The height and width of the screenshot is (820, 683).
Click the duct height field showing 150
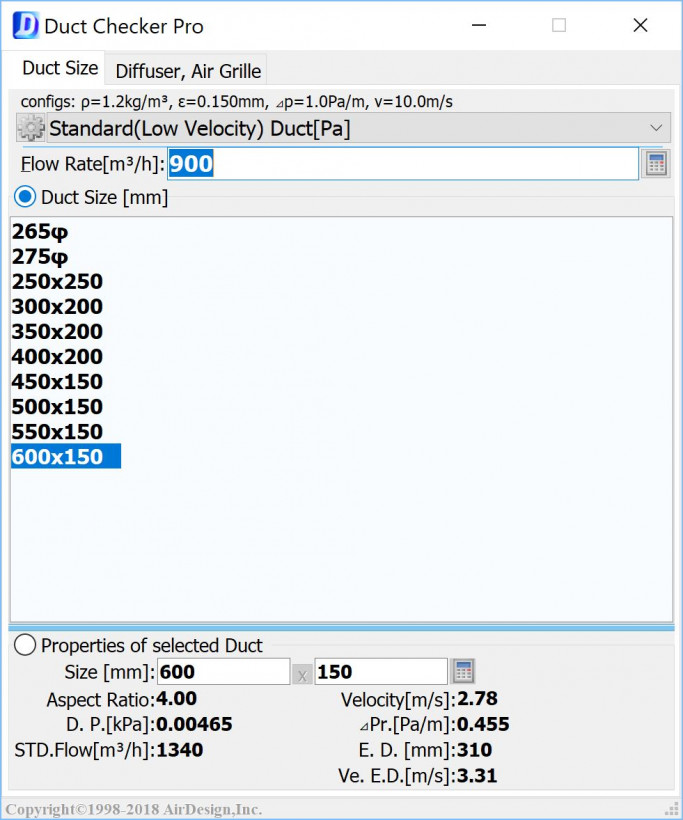(380, 672)
